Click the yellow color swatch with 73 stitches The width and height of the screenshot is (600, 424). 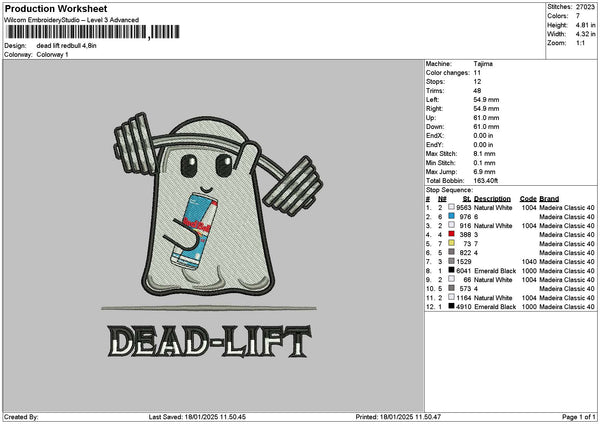click(452, 243)
